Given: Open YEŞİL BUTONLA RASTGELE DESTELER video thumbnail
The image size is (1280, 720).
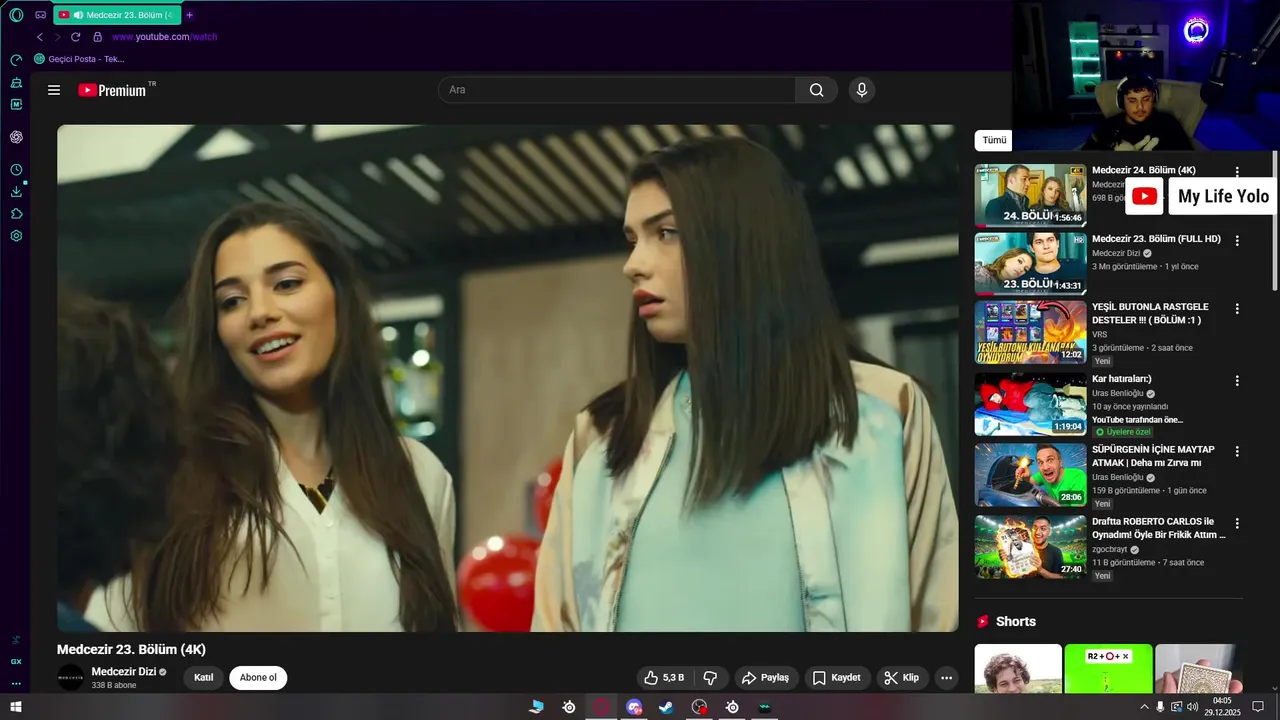Looking at the screenshot, I should tap(1030, 332).
